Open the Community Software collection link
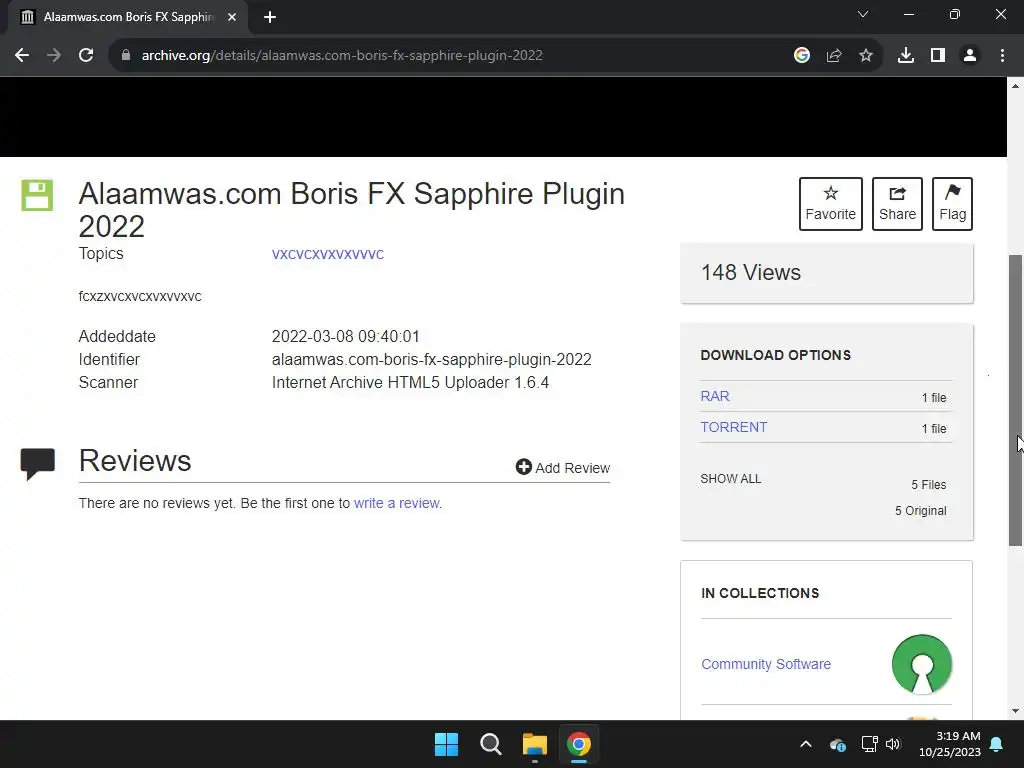The width and height of the screenshot is (1024, 768). pos(766,664)
